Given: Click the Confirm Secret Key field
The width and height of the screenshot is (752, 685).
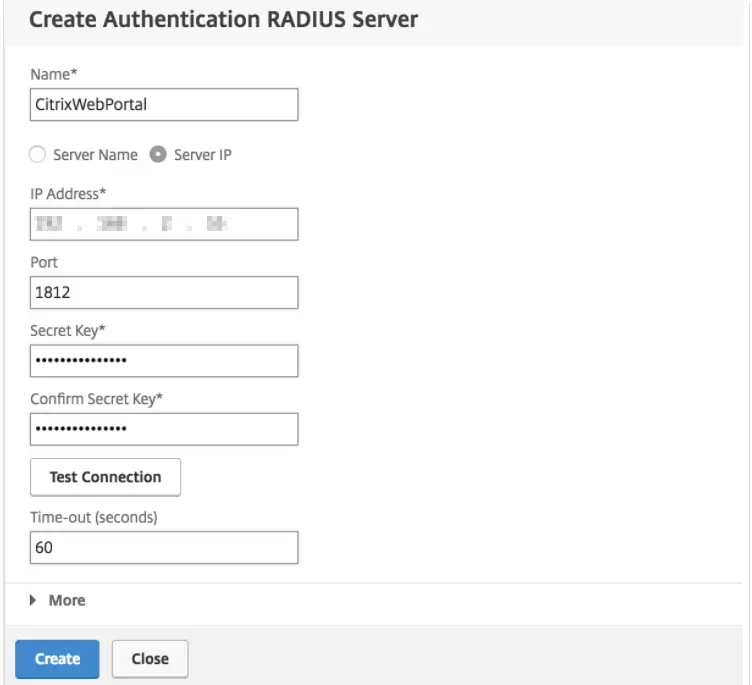Looking at the screenshot, I should (164, 429).
